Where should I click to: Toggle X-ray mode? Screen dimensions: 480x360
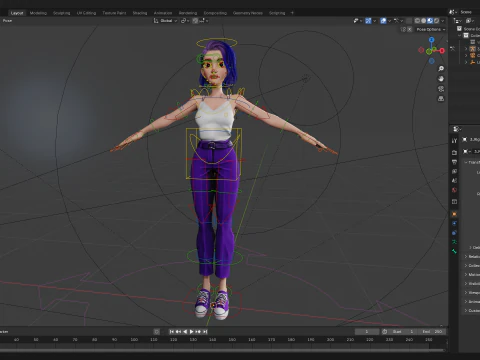click(409, 21)
